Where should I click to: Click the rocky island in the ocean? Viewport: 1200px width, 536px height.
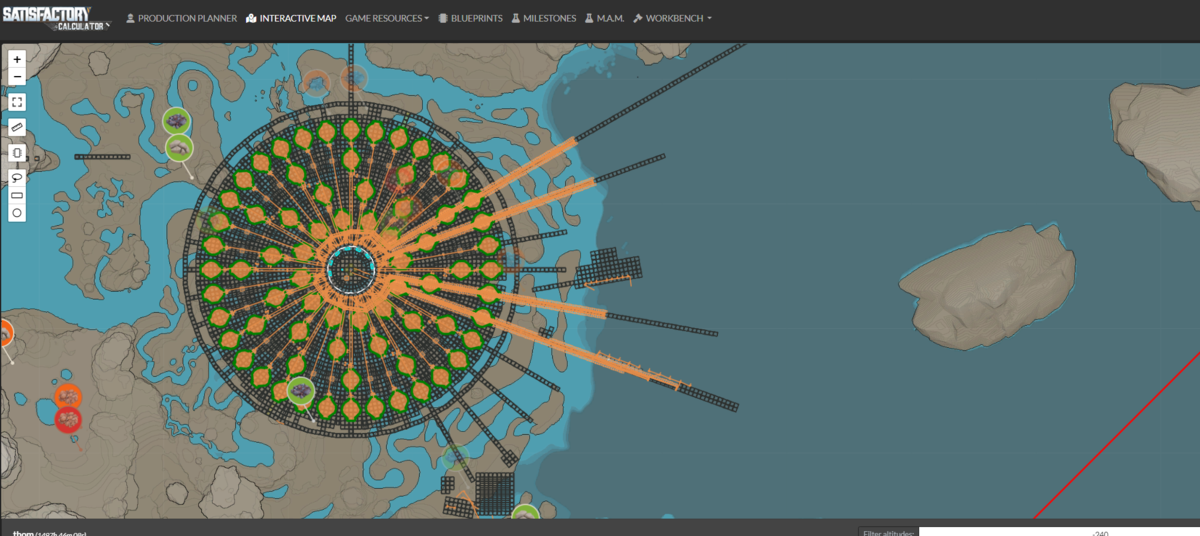(987, 287)
